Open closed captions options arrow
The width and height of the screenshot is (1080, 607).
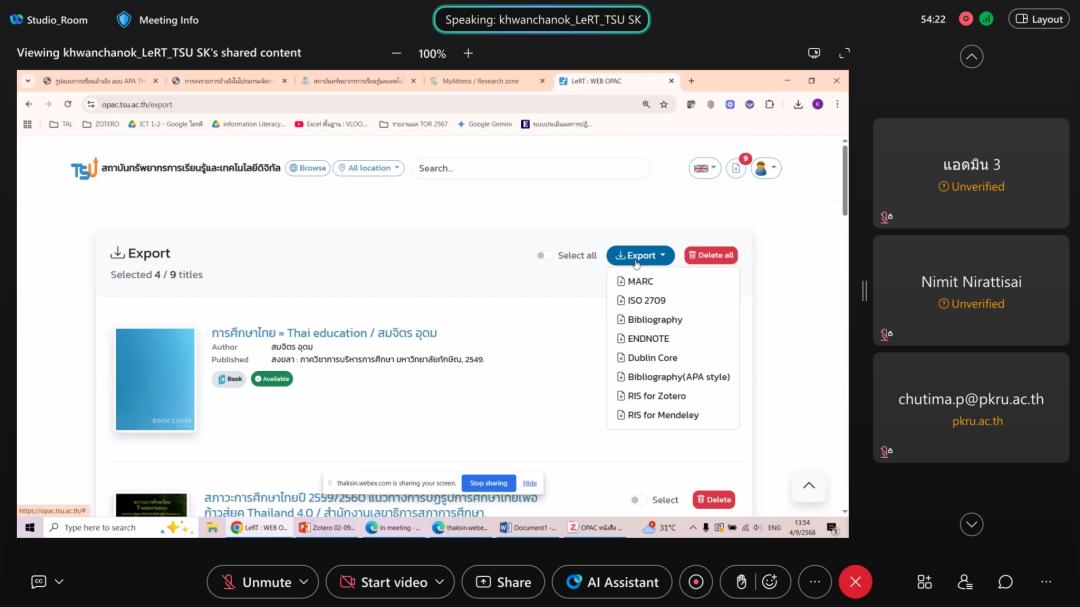[x=59, y=582]
